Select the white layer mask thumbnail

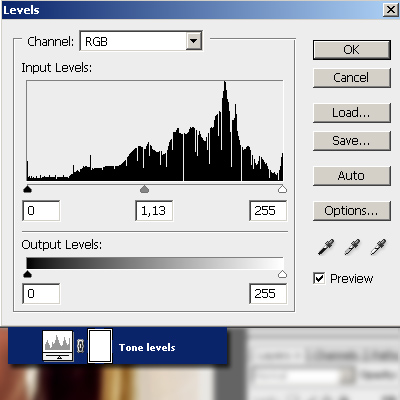100,346
